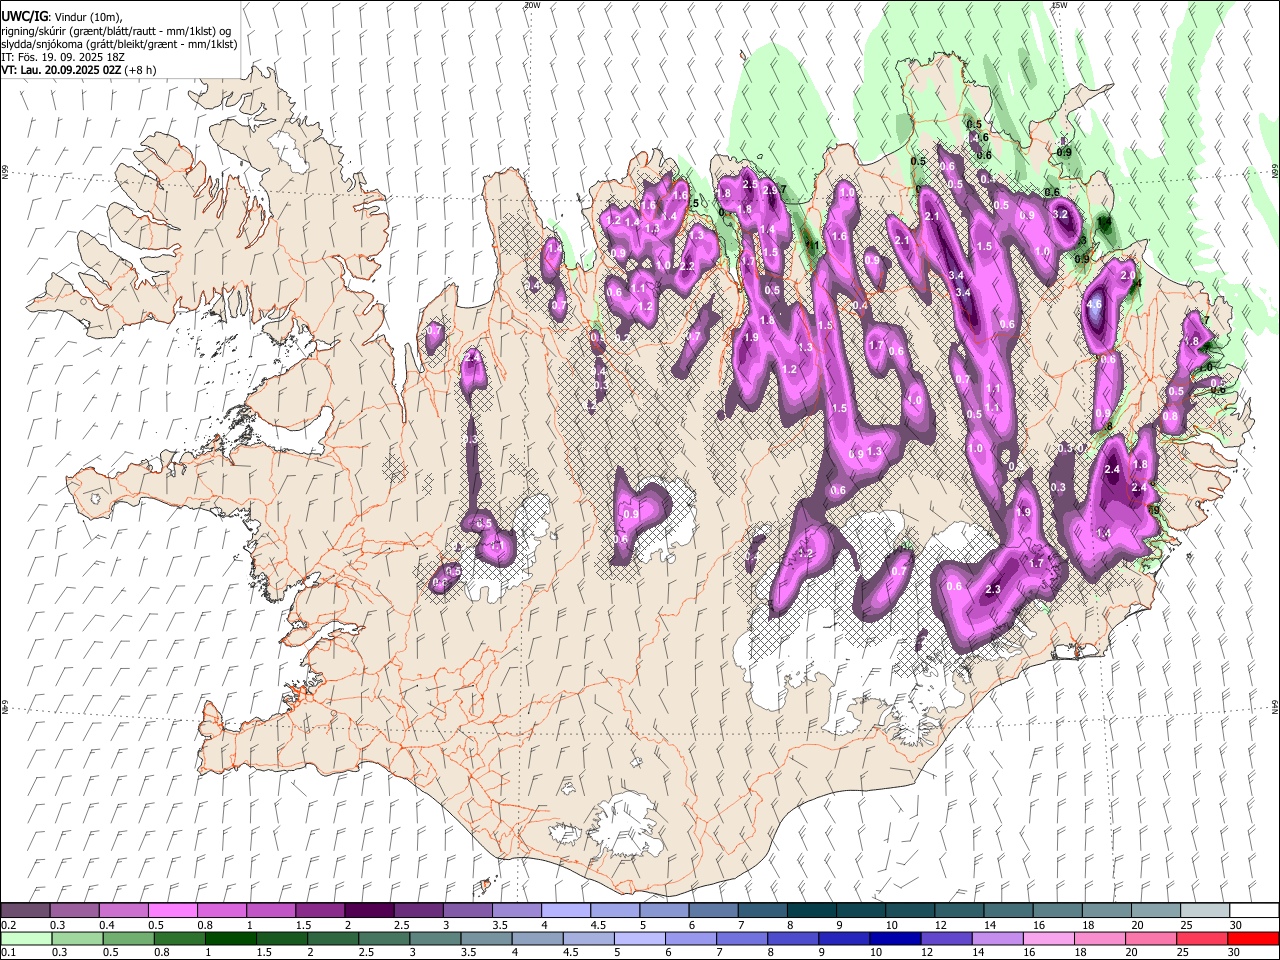Viewport: 1280px width, 960px height.
Task: Click the '3.2' precipitation value on the map
Action: (x=1062, y=214)
